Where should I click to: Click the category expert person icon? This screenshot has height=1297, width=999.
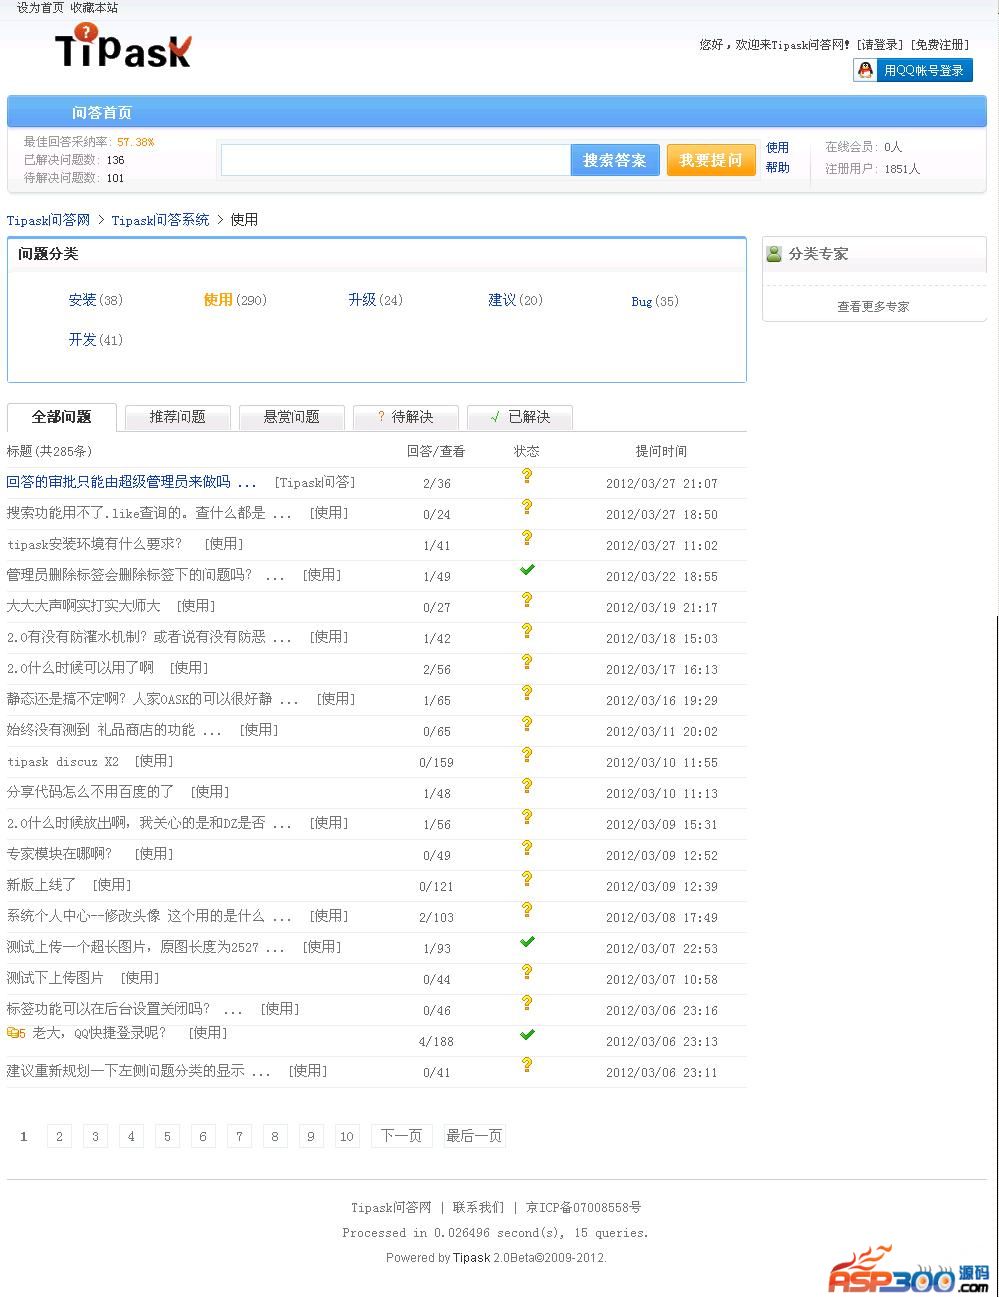click(774, 254)
